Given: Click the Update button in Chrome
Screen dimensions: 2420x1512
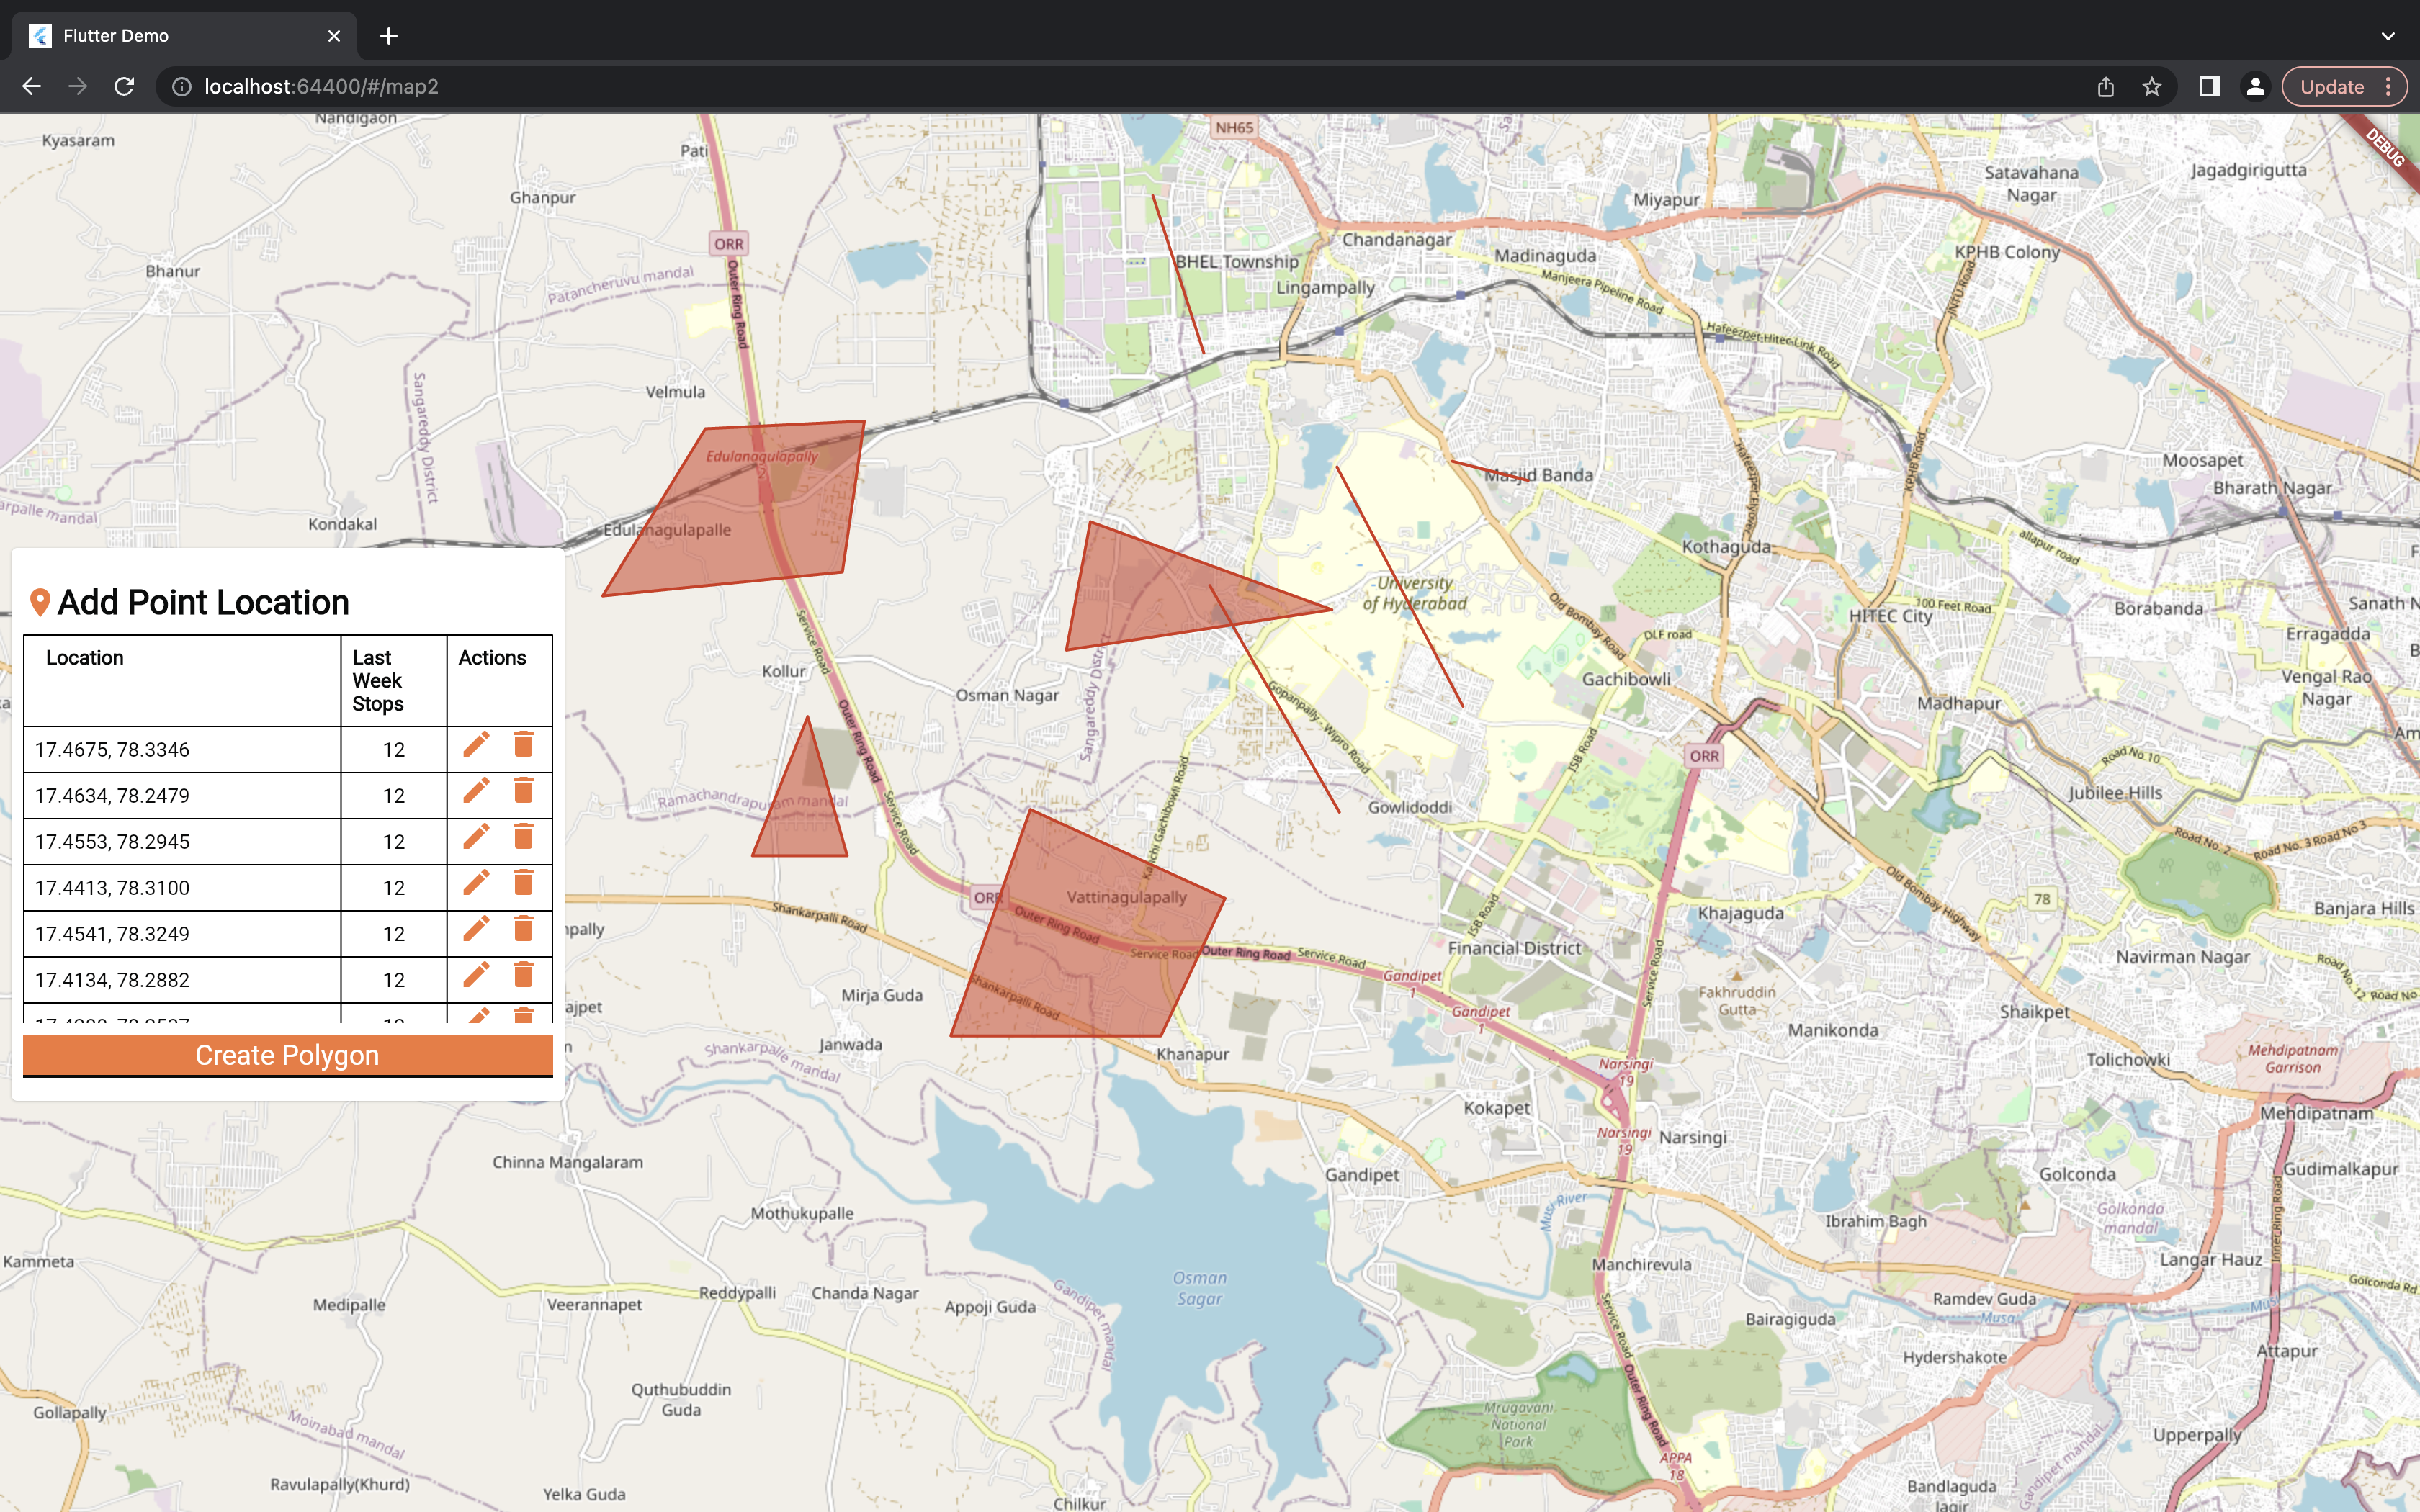Looking at the screenshot, I should (2331, 87).
